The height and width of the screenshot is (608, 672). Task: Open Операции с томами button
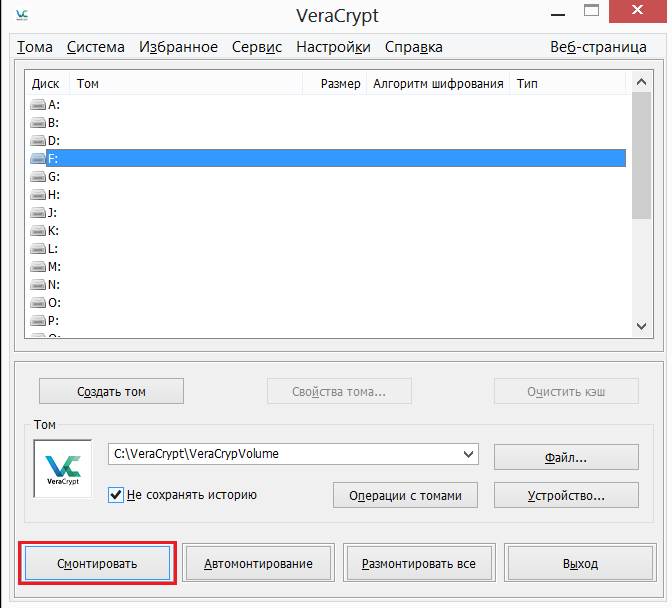(x=405, y=495)
